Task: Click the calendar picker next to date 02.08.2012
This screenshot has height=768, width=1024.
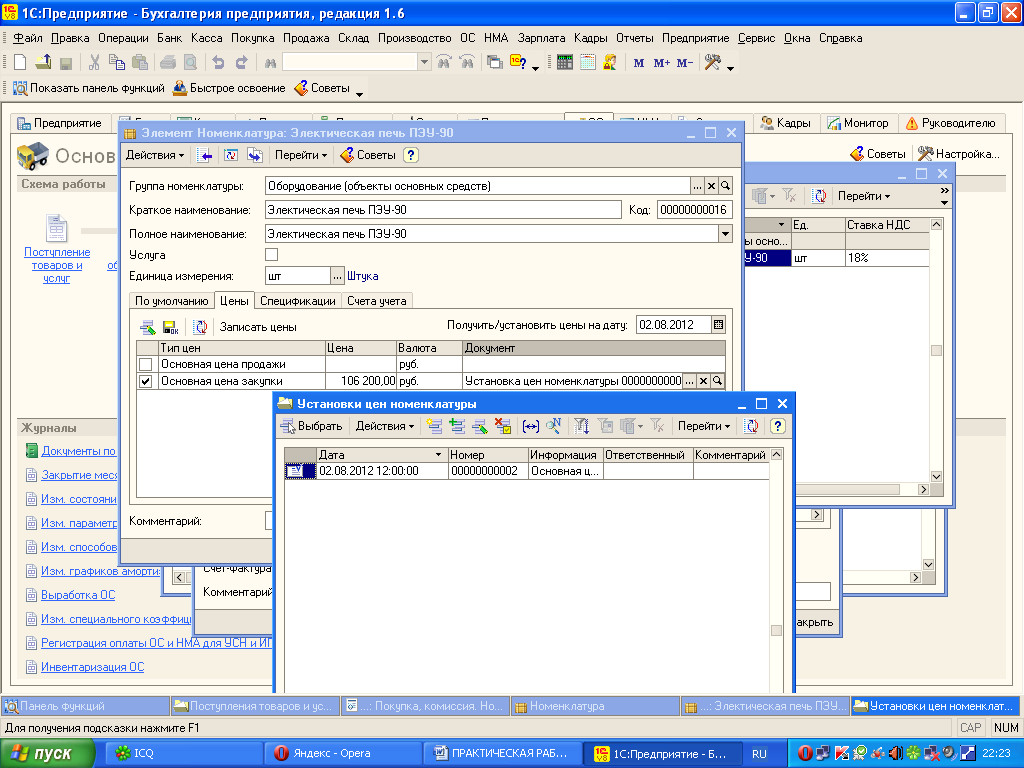Action: (x=718, y=325)
